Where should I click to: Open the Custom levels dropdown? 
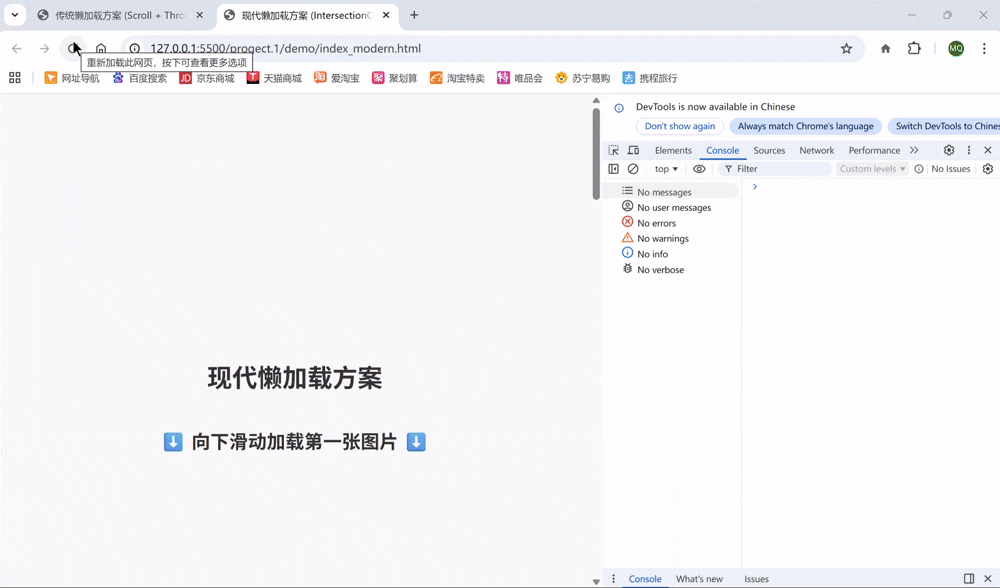pyautogui.click(x=871, y=169)
